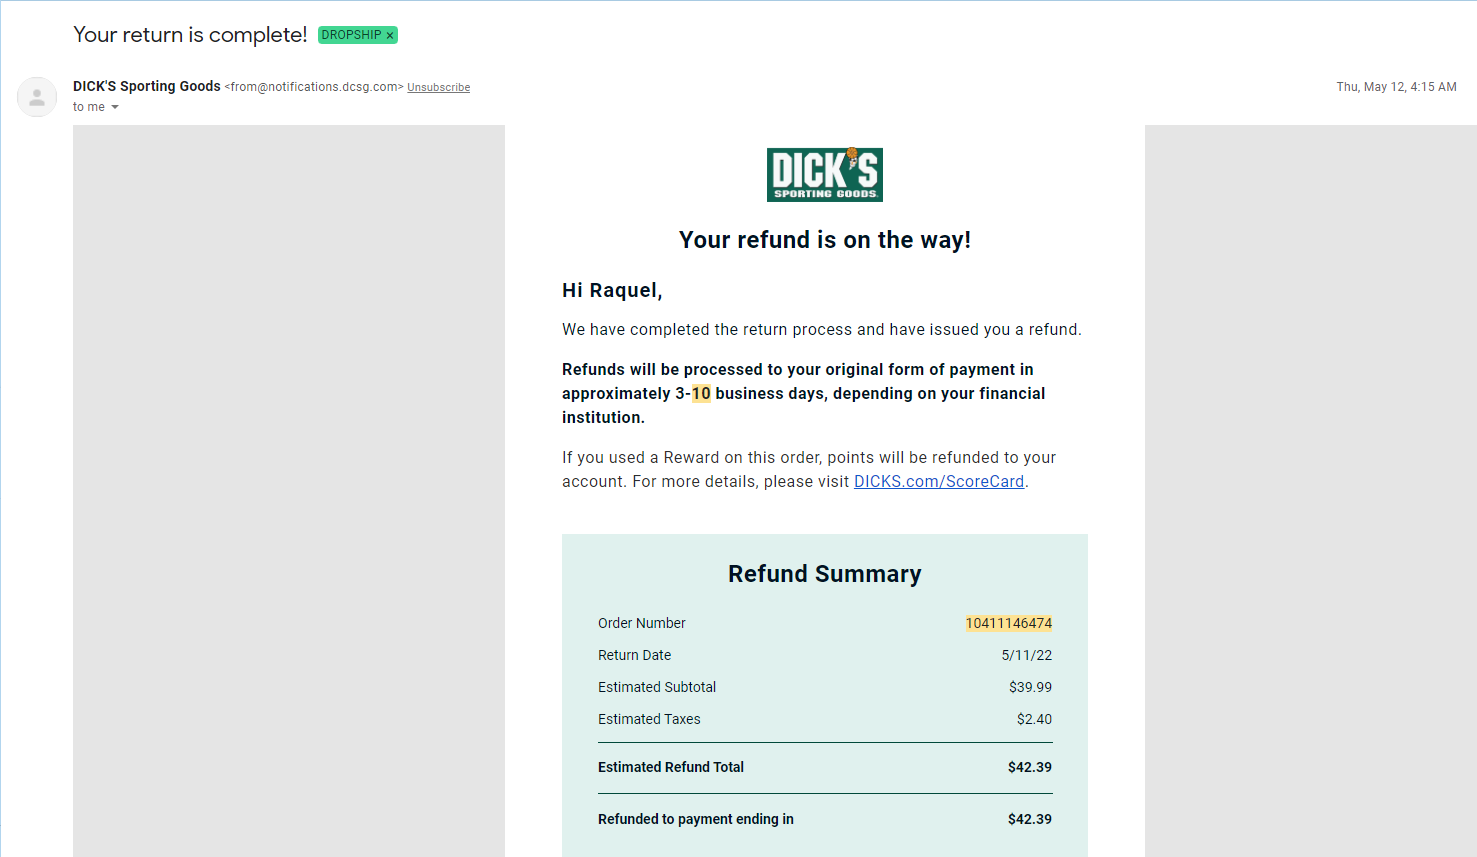Click the sender avatar icon
This screenshot has height=857, width=1477.
click(x=37, y=97)
